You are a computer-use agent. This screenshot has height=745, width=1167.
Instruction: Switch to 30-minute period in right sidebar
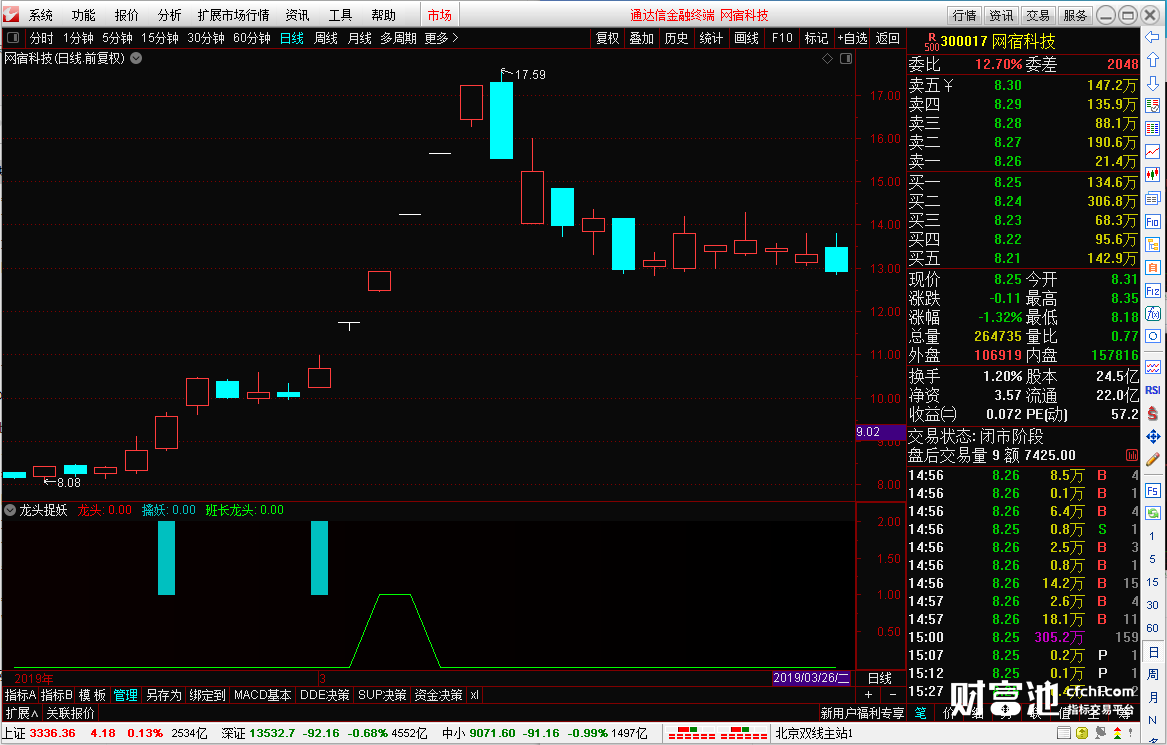[x=1152, y=605]
